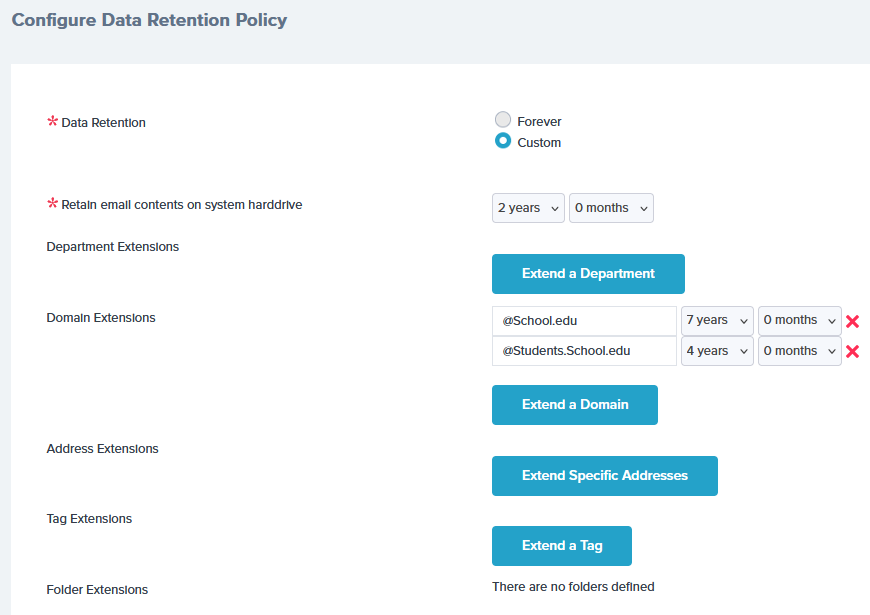This screenshot has width=870, height=615.
Task: Click the 'There are no folders defined' text
Action: 573,587
